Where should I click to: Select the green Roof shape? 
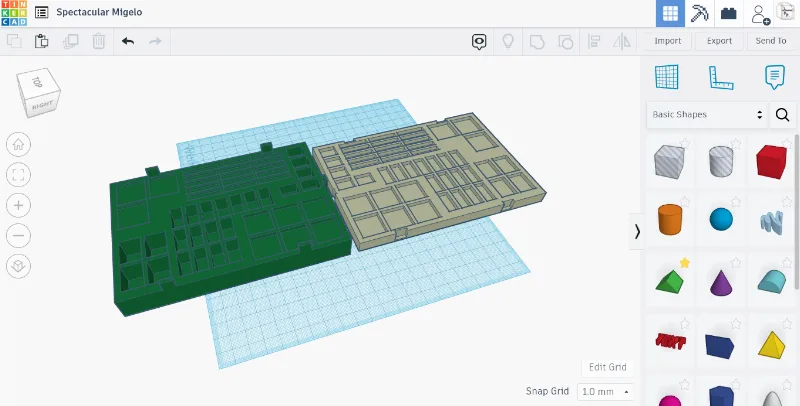[669, 282]
